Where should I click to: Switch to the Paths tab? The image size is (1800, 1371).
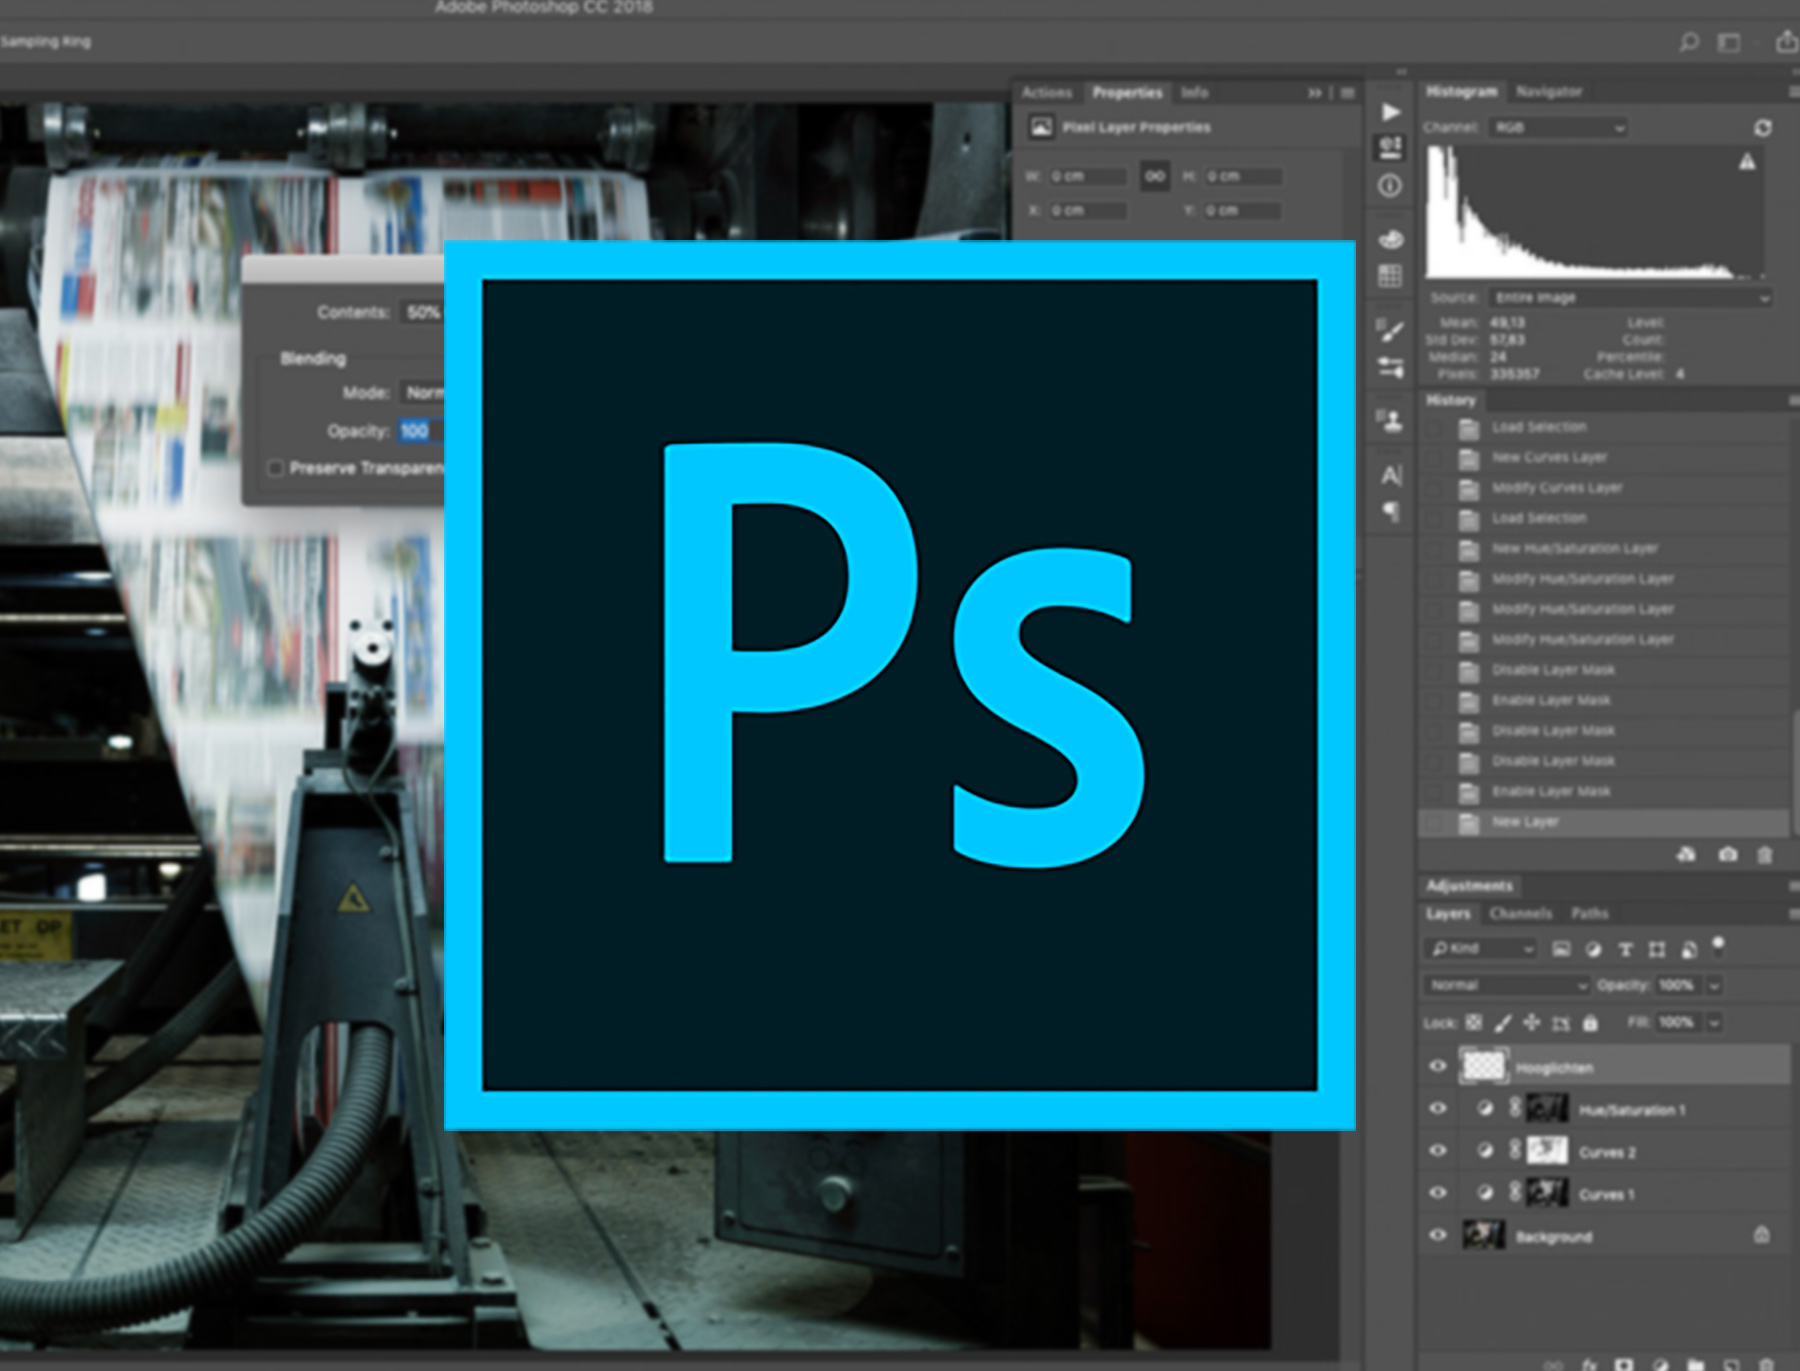tap(1590, 913)
